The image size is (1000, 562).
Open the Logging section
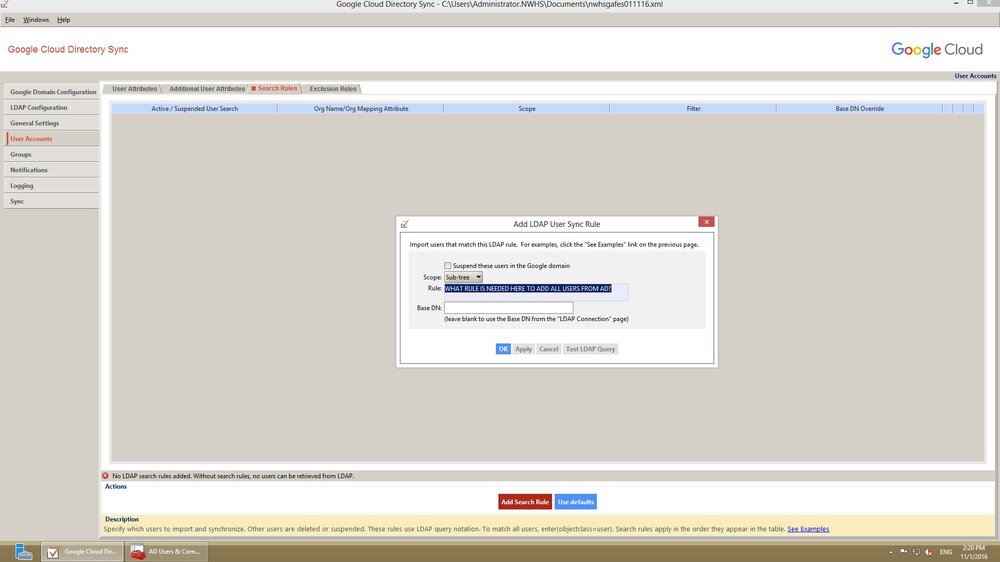click(52, 186)
